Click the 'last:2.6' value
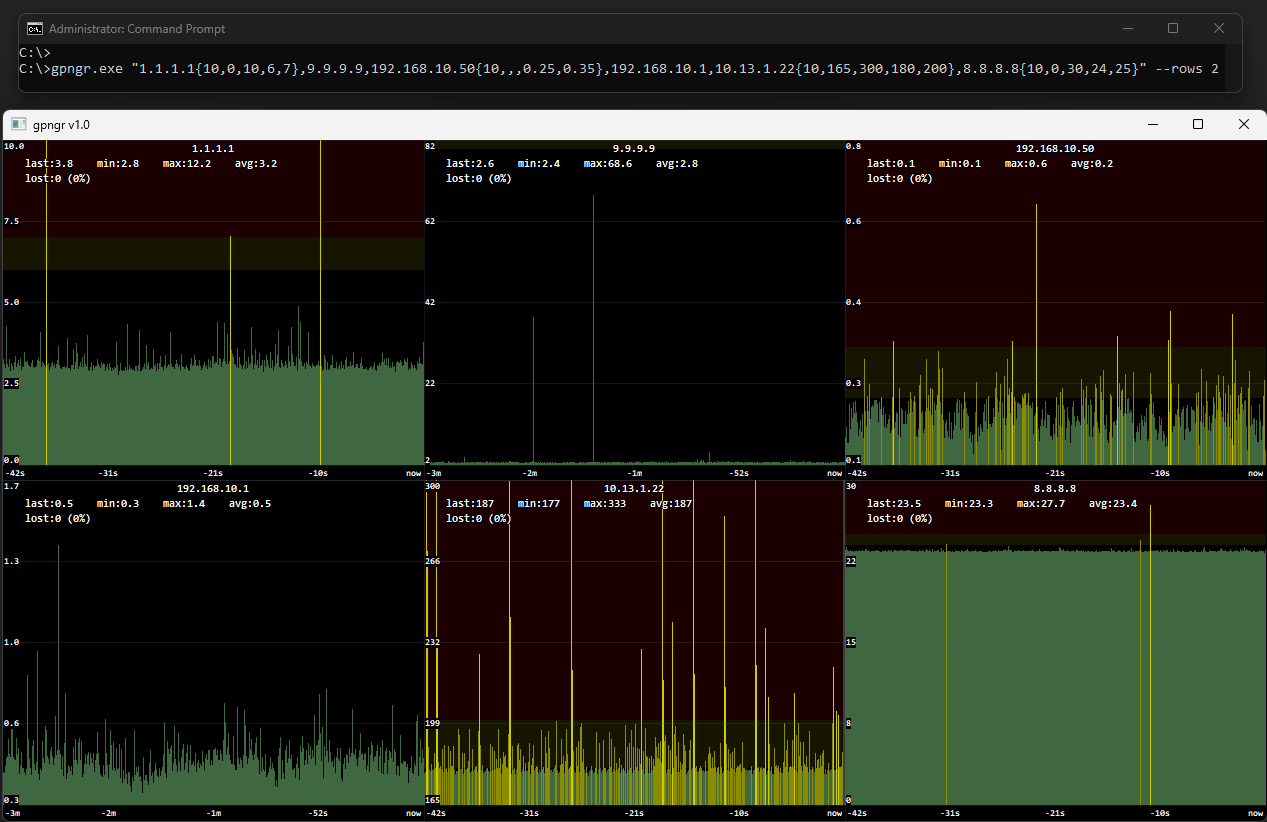The image size is (1267, 822). click(x=470, y=163)
